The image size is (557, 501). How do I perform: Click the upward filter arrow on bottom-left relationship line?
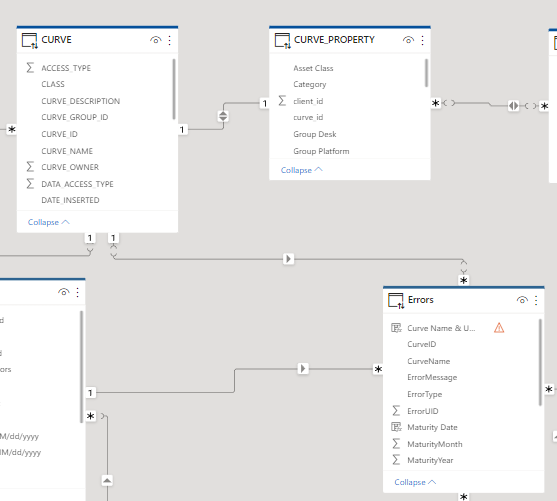click(107, 480)
